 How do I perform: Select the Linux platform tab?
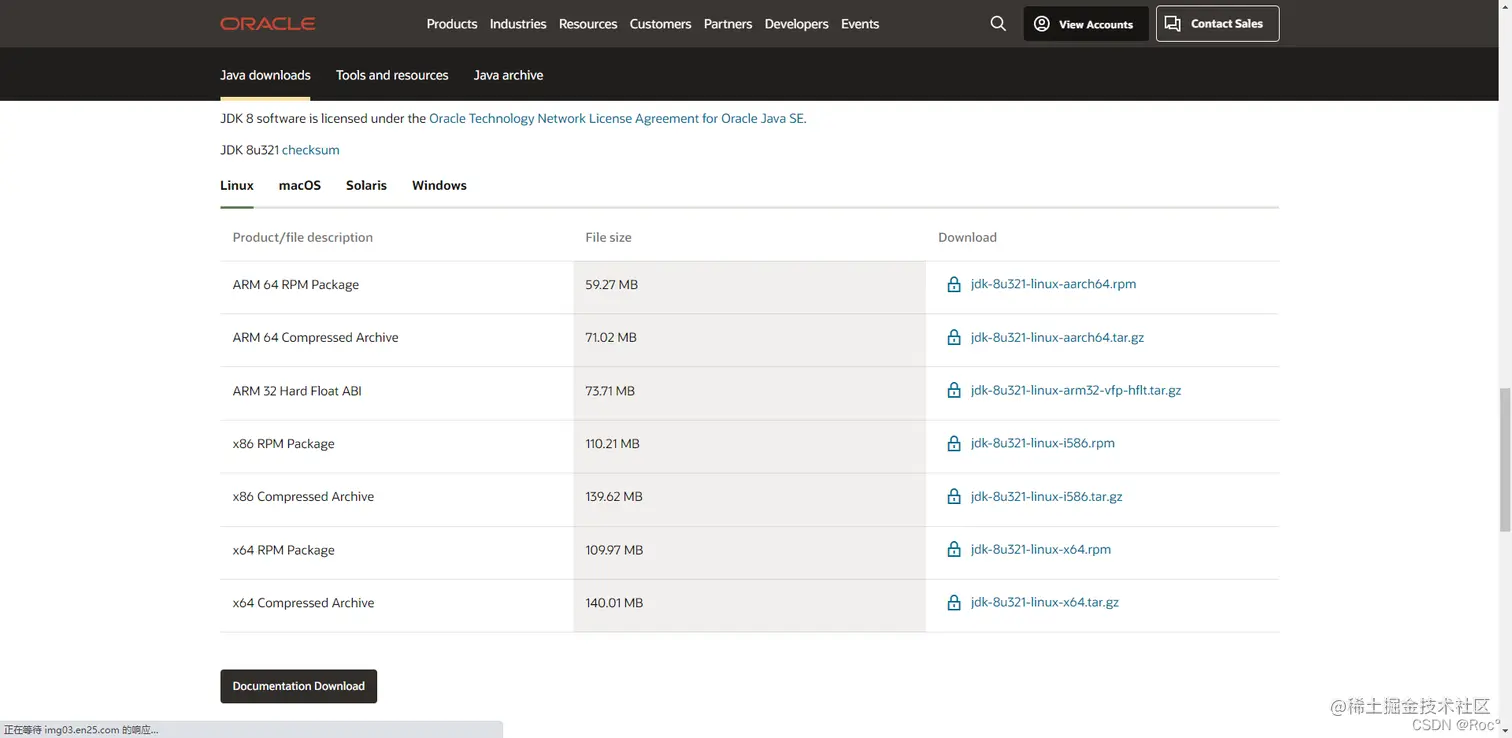tap(237, 185)
